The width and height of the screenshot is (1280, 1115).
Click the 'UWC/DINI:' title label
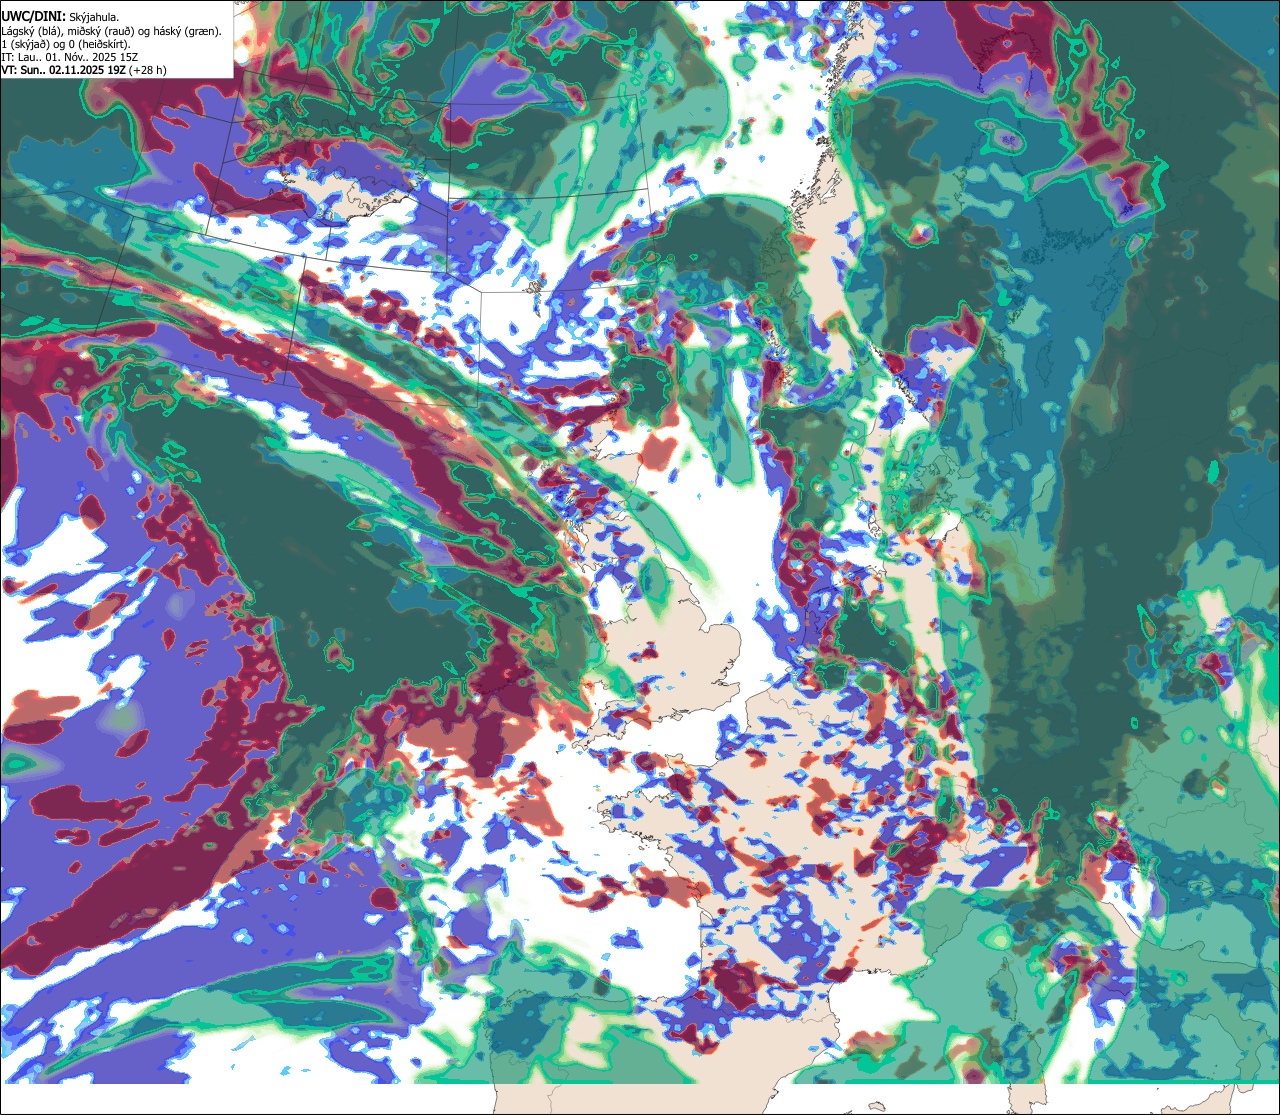(x=34, y=17)
